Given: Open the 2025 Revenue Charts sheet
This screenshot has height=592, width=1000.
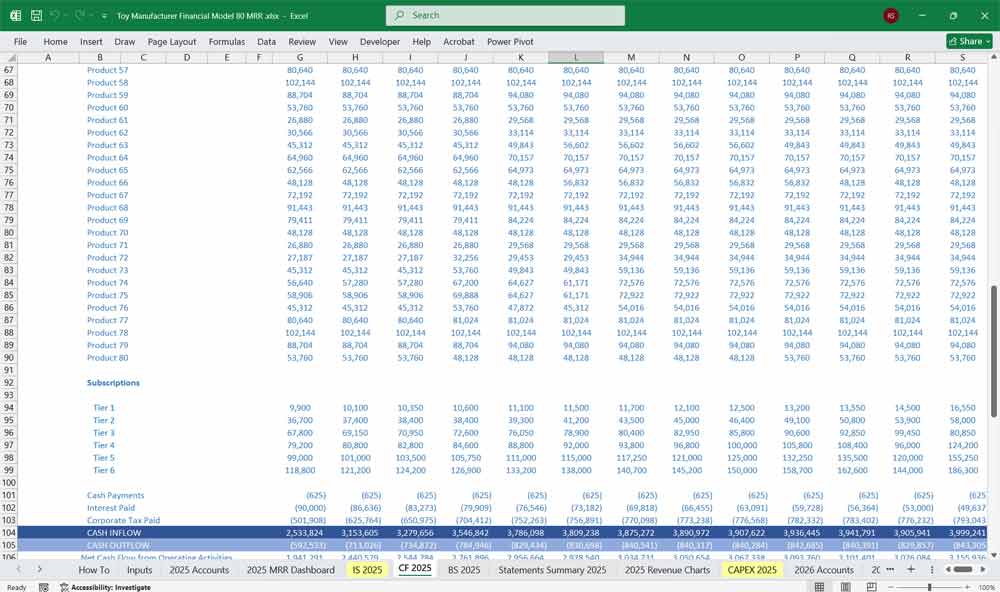Looking at the screenshot, I should (667, 570).
